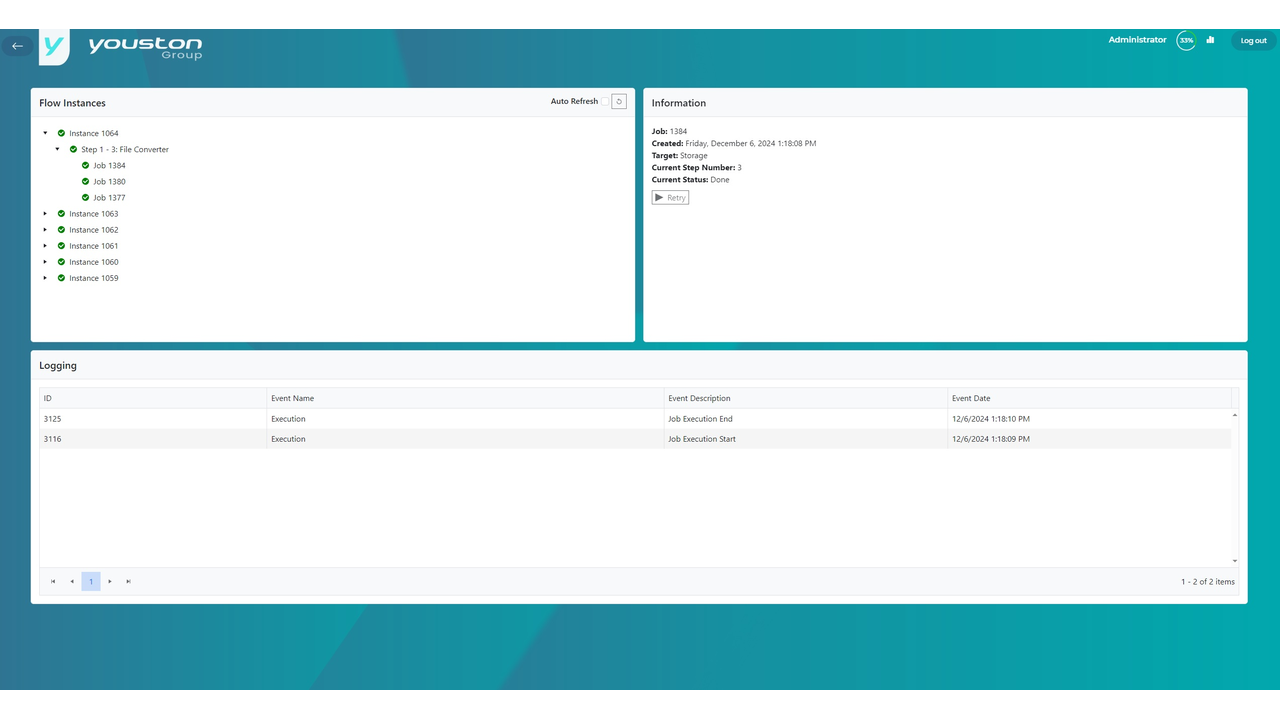Select the Job 1377 tree item
Screen dimensions: 1280x720
pos(109,198)
